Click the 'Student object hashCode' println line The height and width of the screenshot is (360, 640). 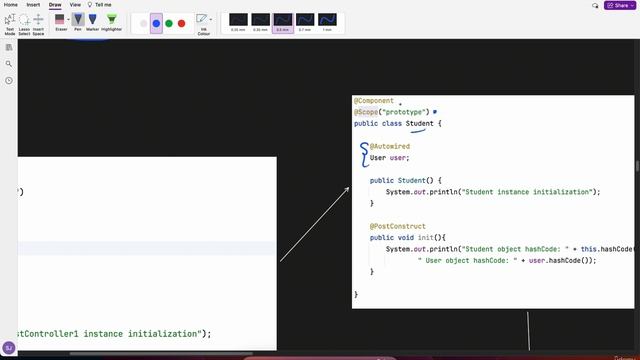pos(509,249)
